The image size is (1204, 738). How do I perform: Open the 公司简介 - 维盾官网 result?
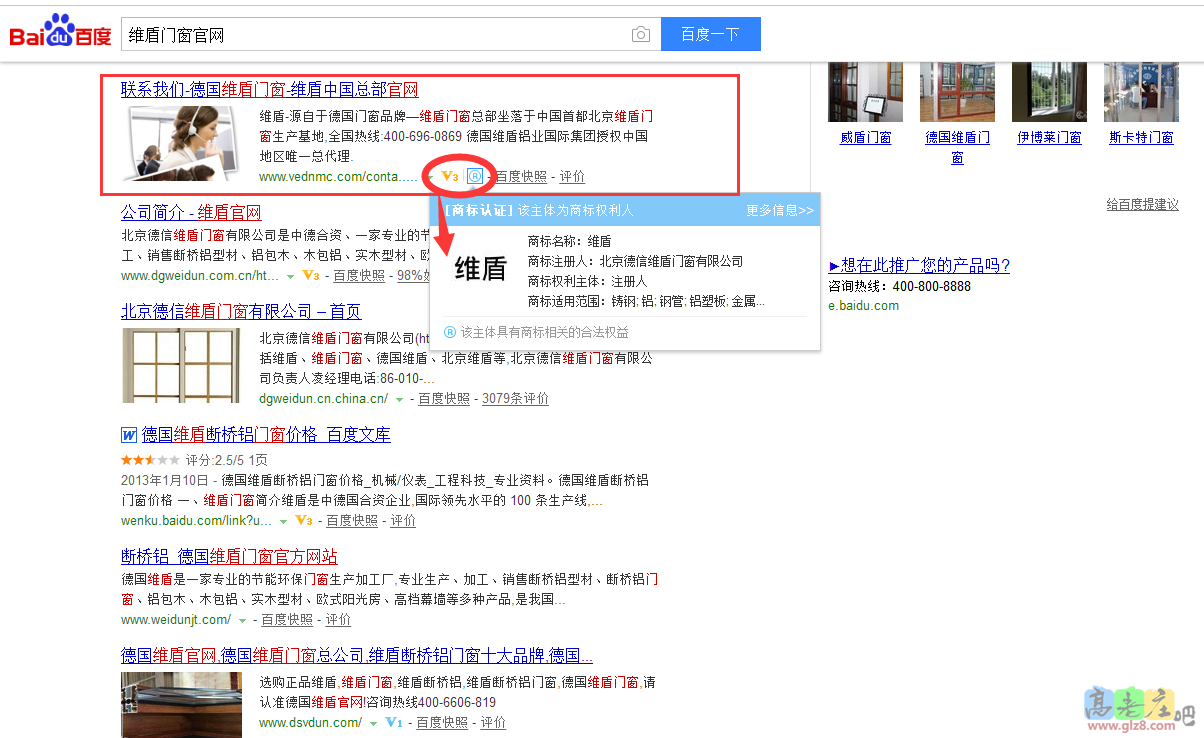tap(191, 213)
